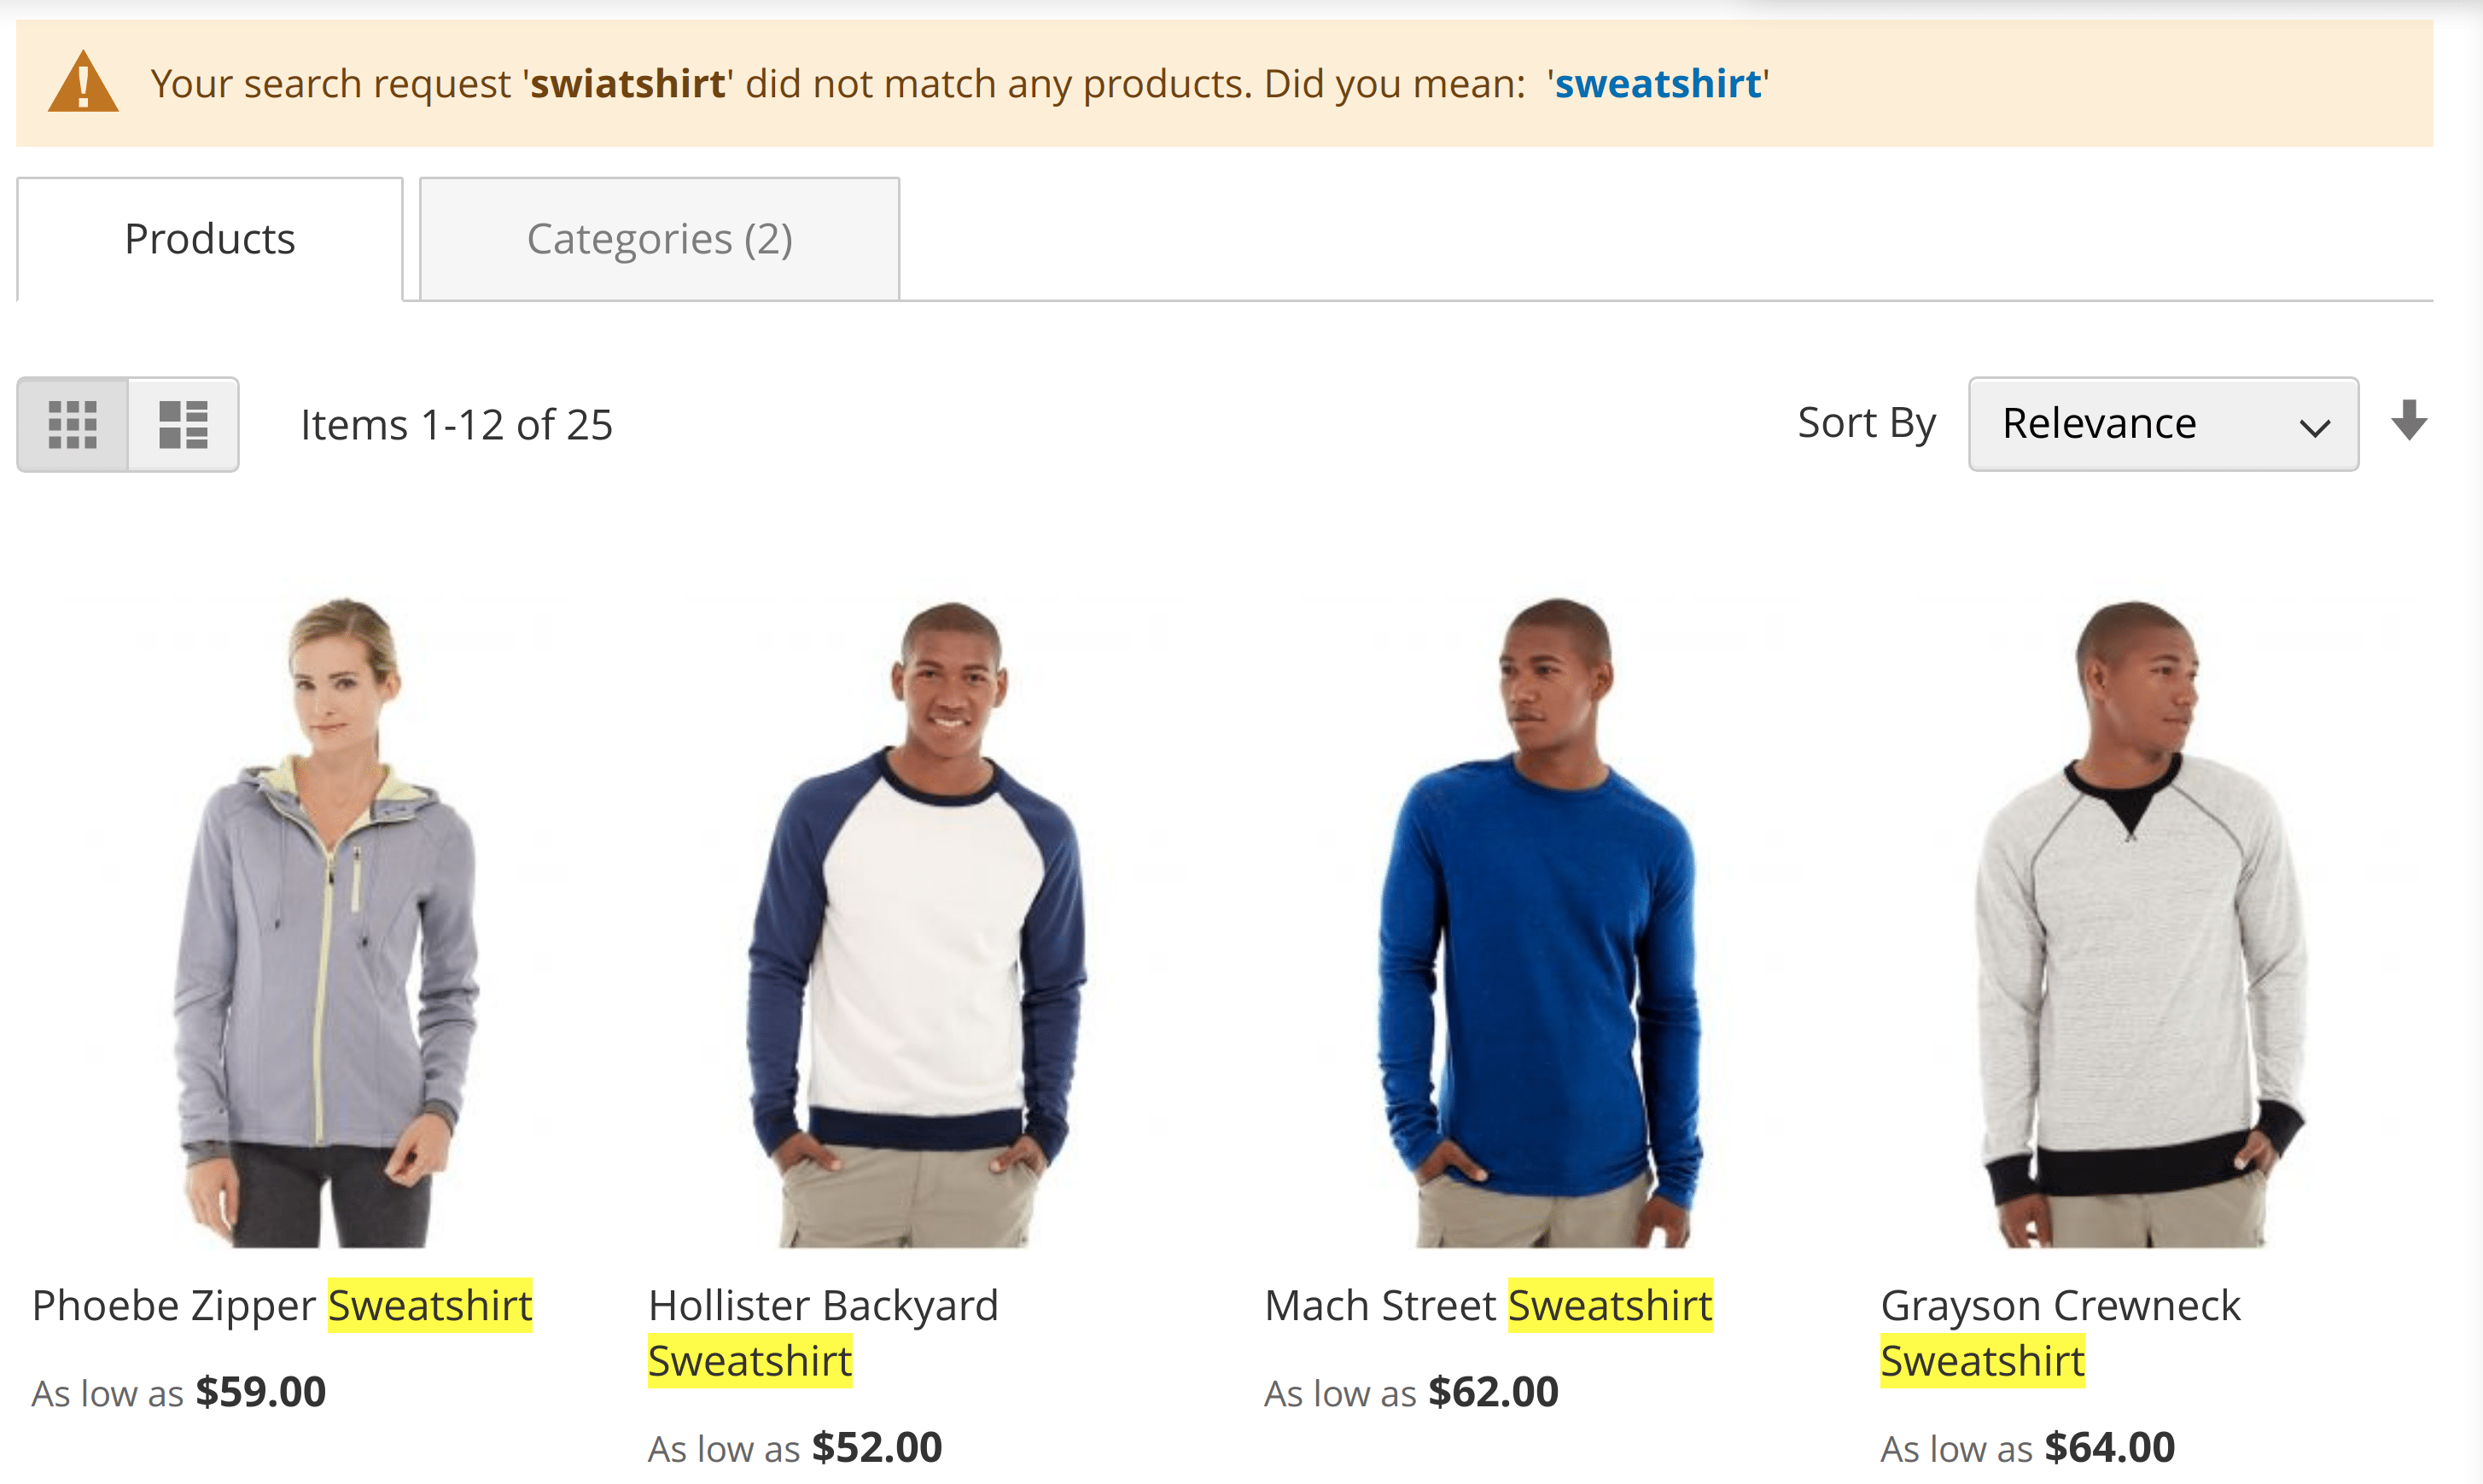Click the $62.00 price of Mach Street
Screen dimensions: 2483x1484
(1493, 1392)
